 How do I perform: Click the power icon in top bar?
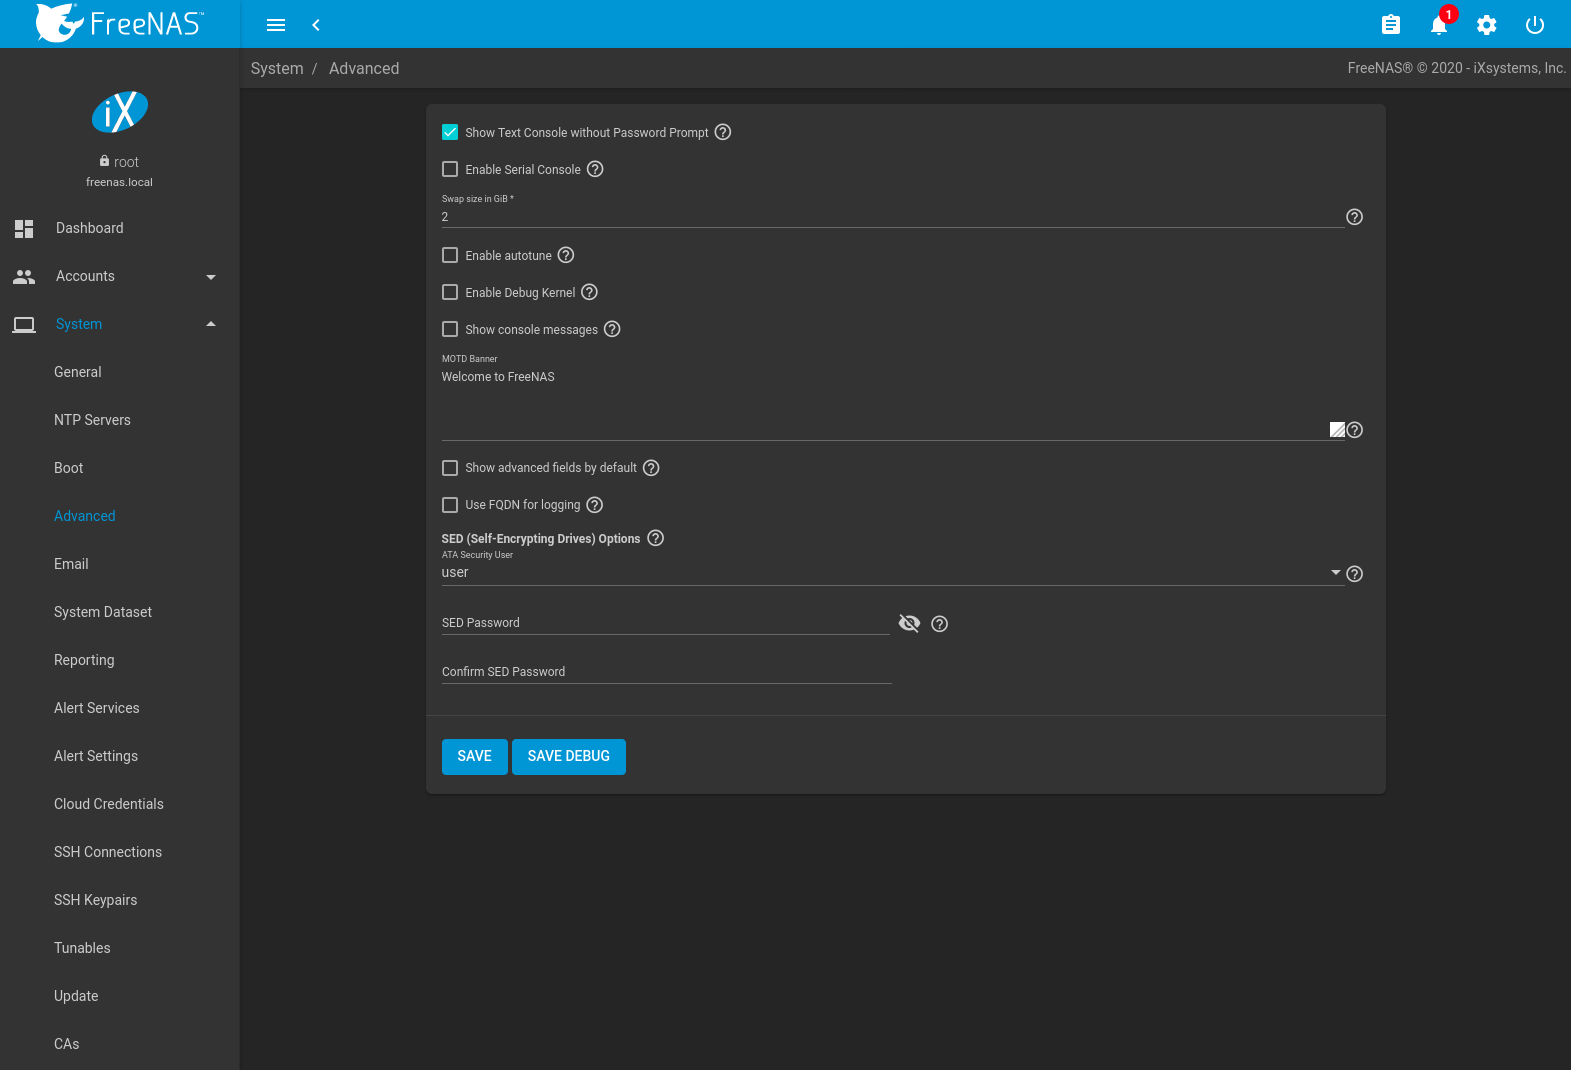coord(1534,25)
